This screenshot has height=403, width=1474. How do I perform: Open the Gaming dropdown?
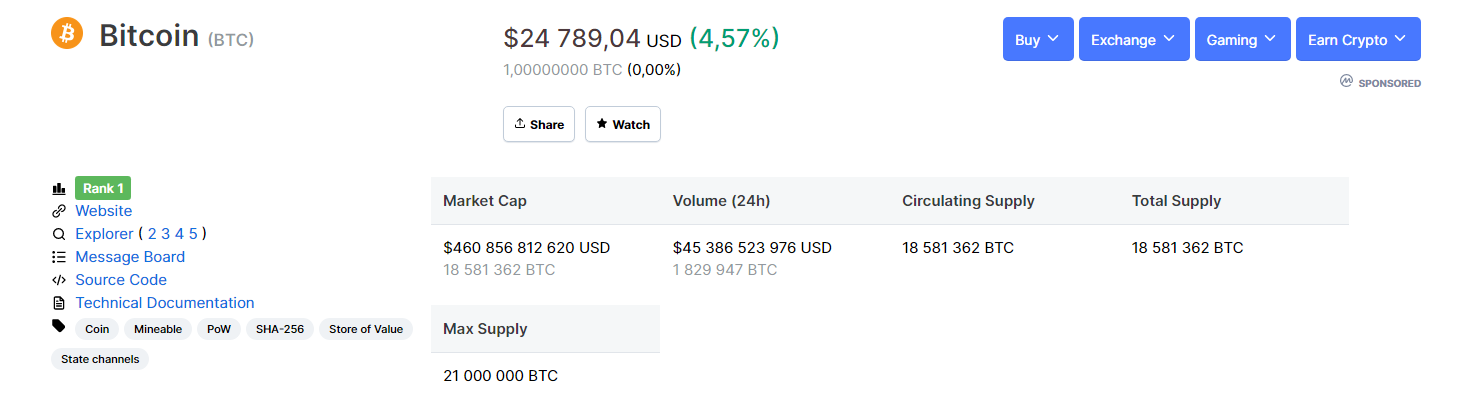click(x=1243, y=39)
